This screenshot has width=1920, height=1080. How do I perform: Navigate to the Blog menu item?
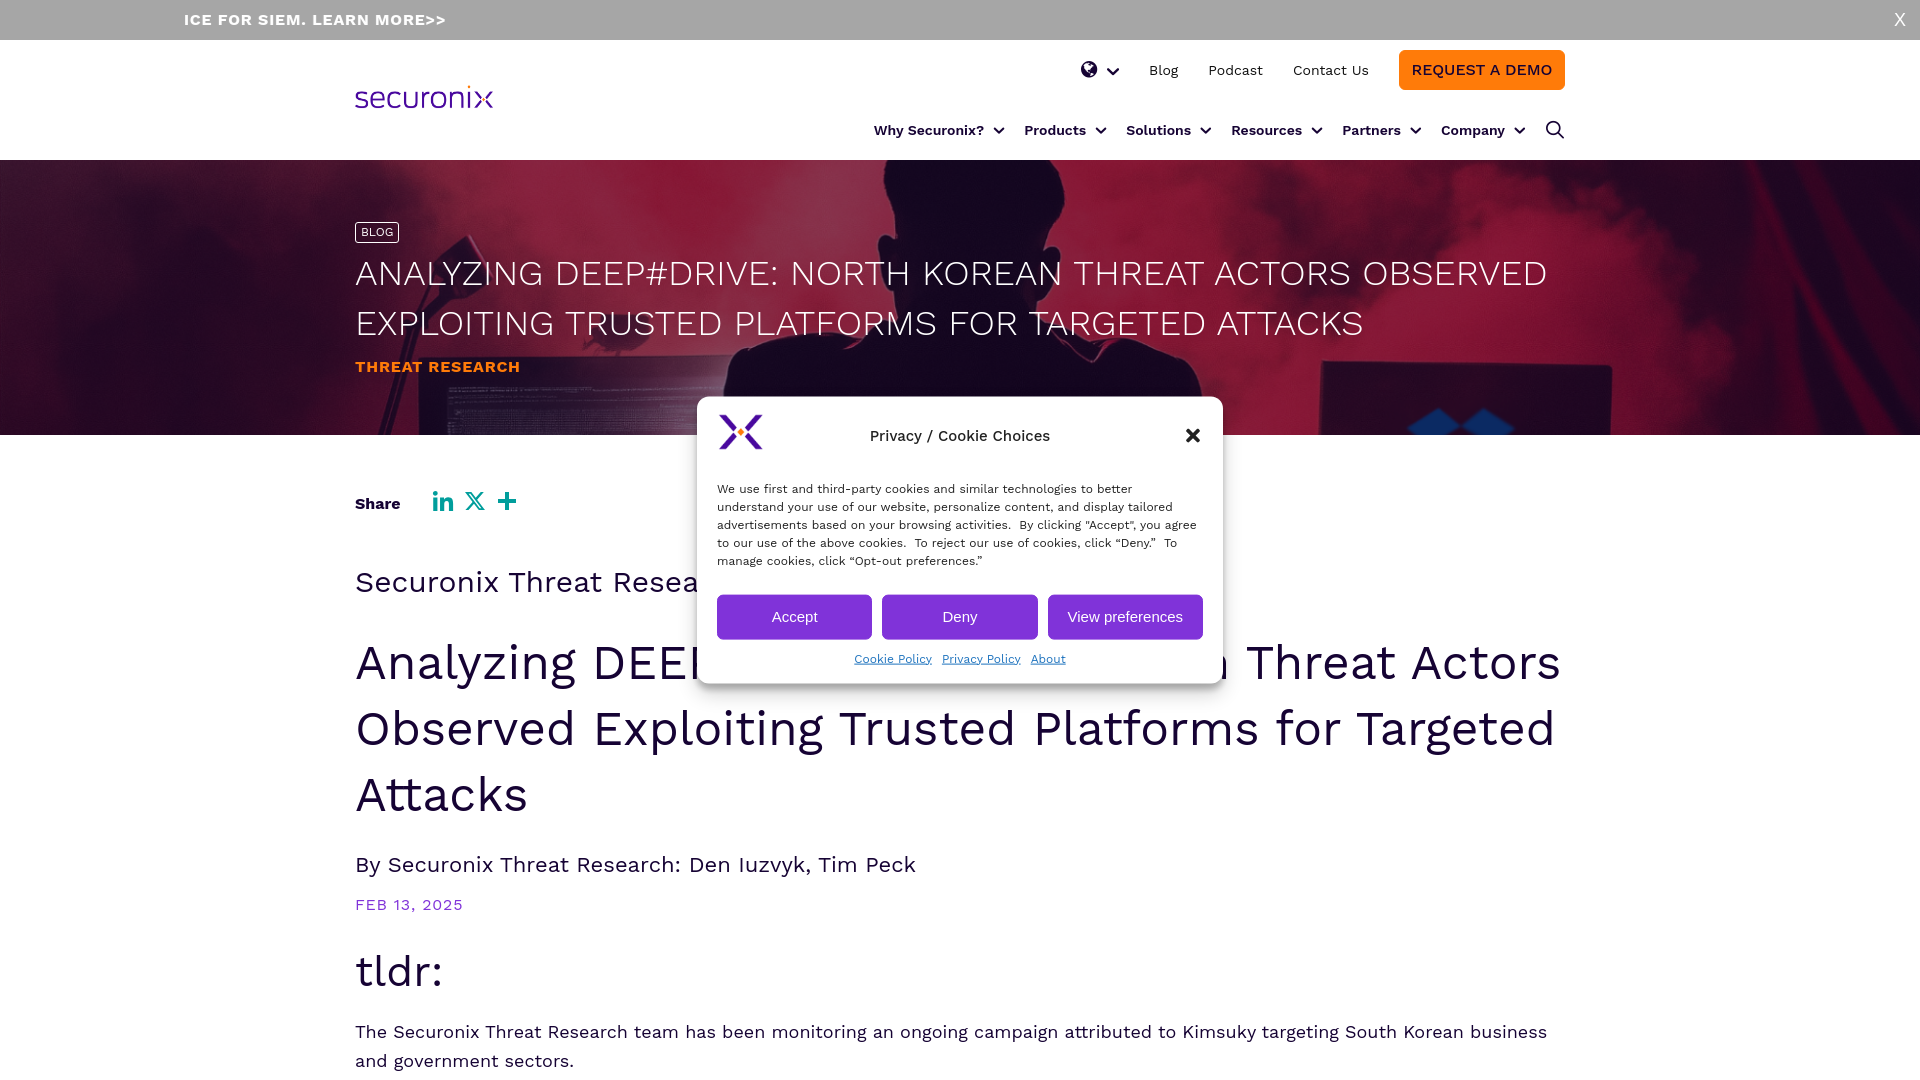point(1163,70)
